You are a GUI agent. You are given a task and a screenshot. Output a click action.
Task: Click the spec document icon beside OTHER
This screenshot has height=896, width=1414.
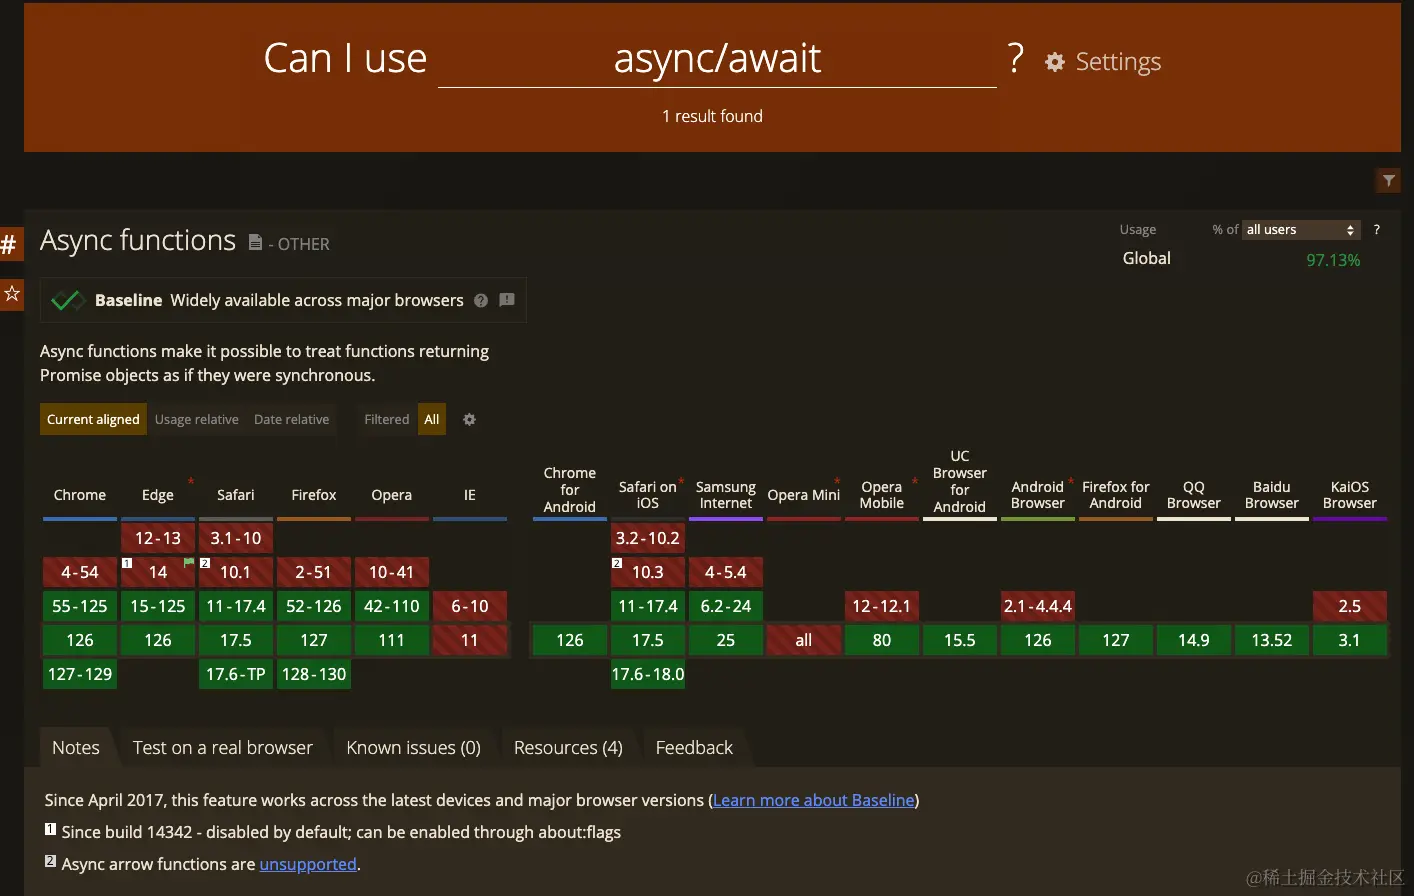click(255, 242)
